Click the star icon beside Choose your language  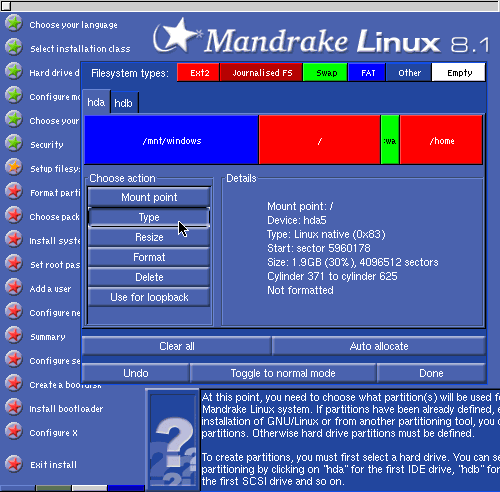coord(14,23)
